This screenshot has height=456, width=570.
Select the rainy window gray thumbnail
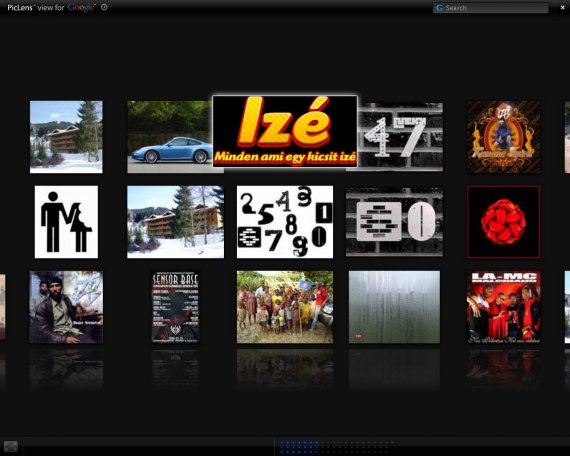[394, 307]
